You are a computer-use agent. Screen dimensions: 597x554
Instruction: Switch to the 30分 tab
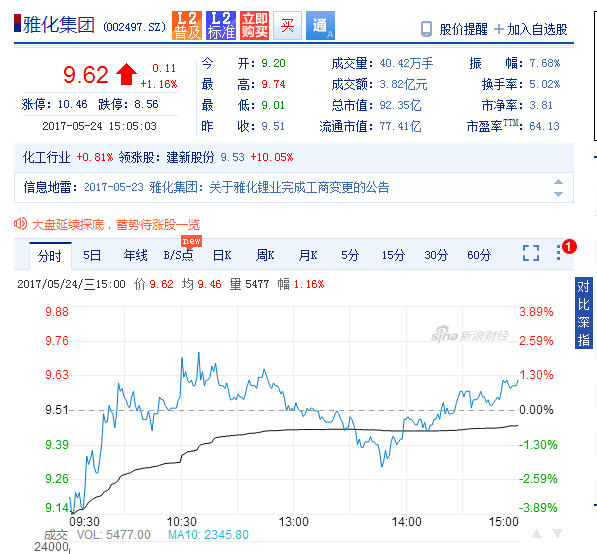pyautogui.click(x=436, y=255)
